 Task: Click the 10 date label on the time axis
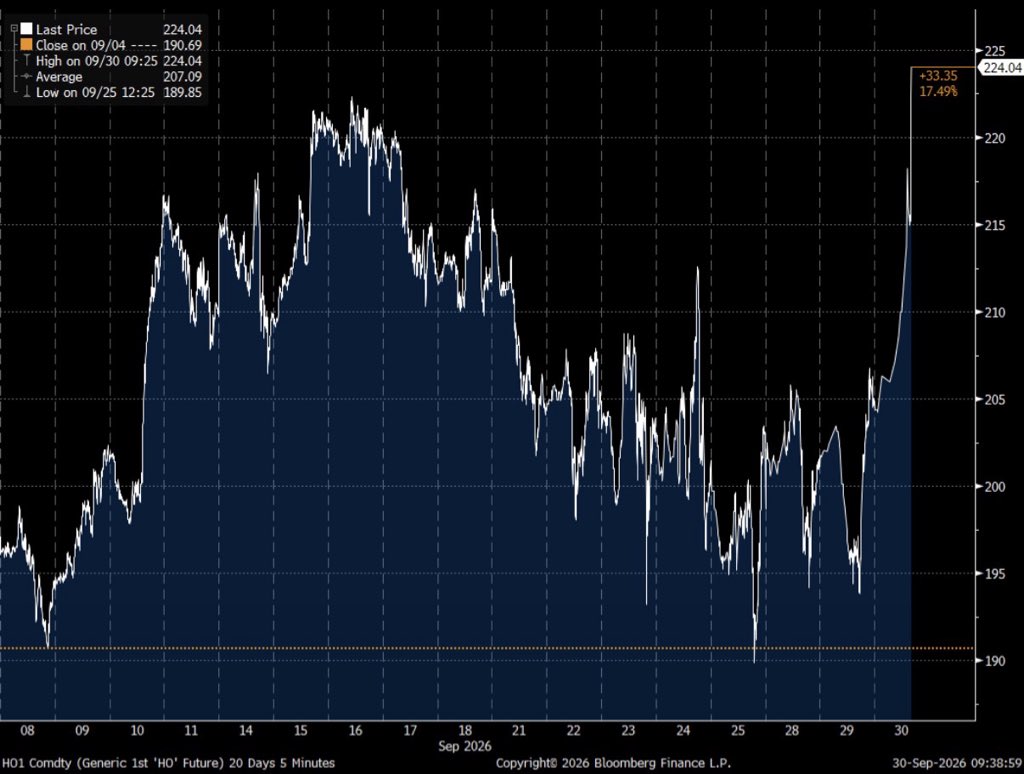[136, 730]
